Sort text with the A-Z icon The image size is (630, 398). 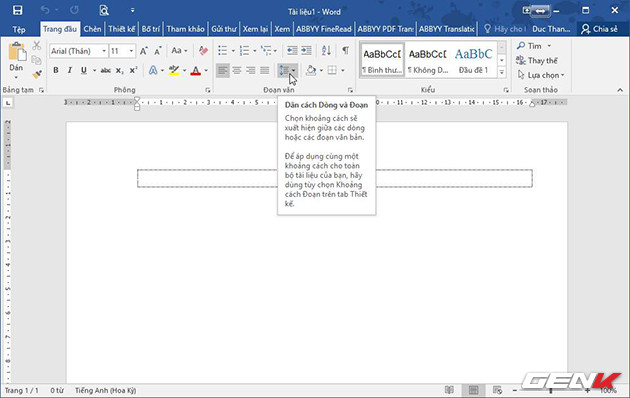pyautogui.click(x=326, y=51)
